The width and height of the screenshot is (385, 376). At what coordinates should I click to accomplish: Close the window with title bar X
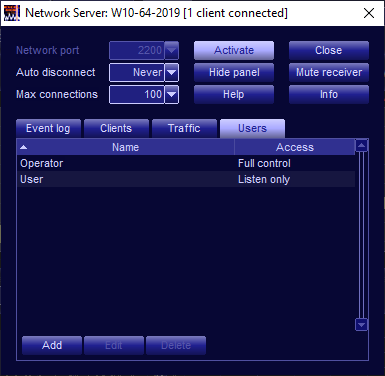[x=369, y=13]
